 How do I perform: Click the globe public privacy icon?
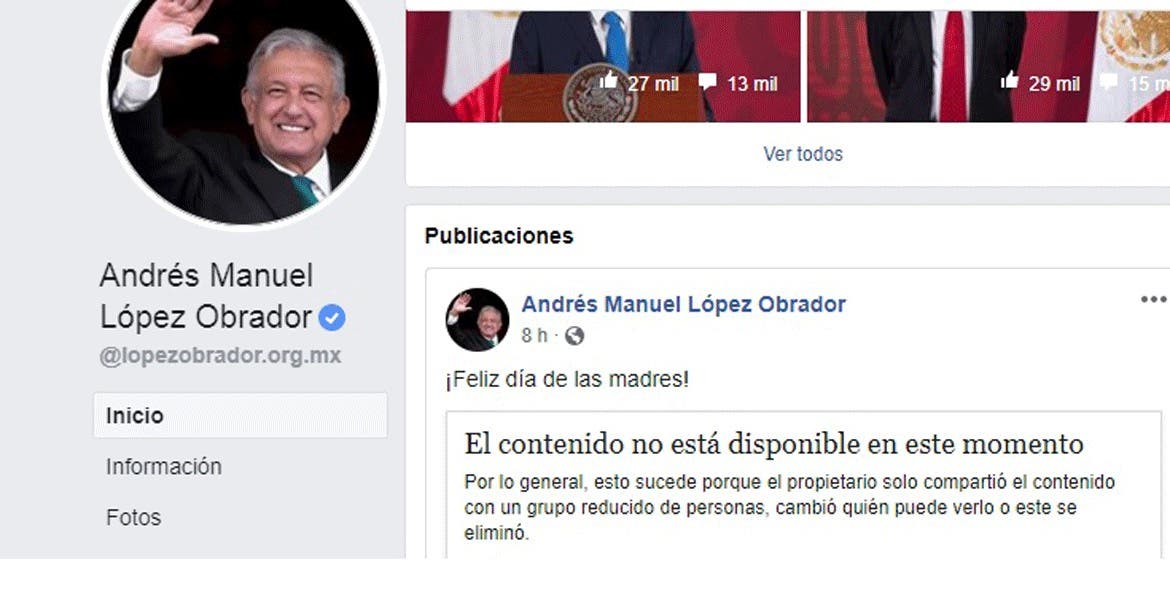574,337
